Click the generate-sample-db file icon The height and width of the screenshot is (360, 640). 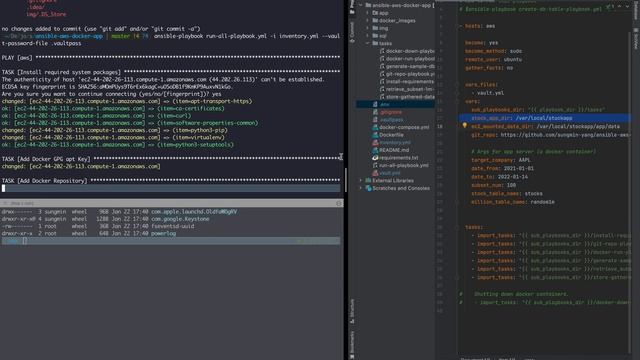coord(382,66)
